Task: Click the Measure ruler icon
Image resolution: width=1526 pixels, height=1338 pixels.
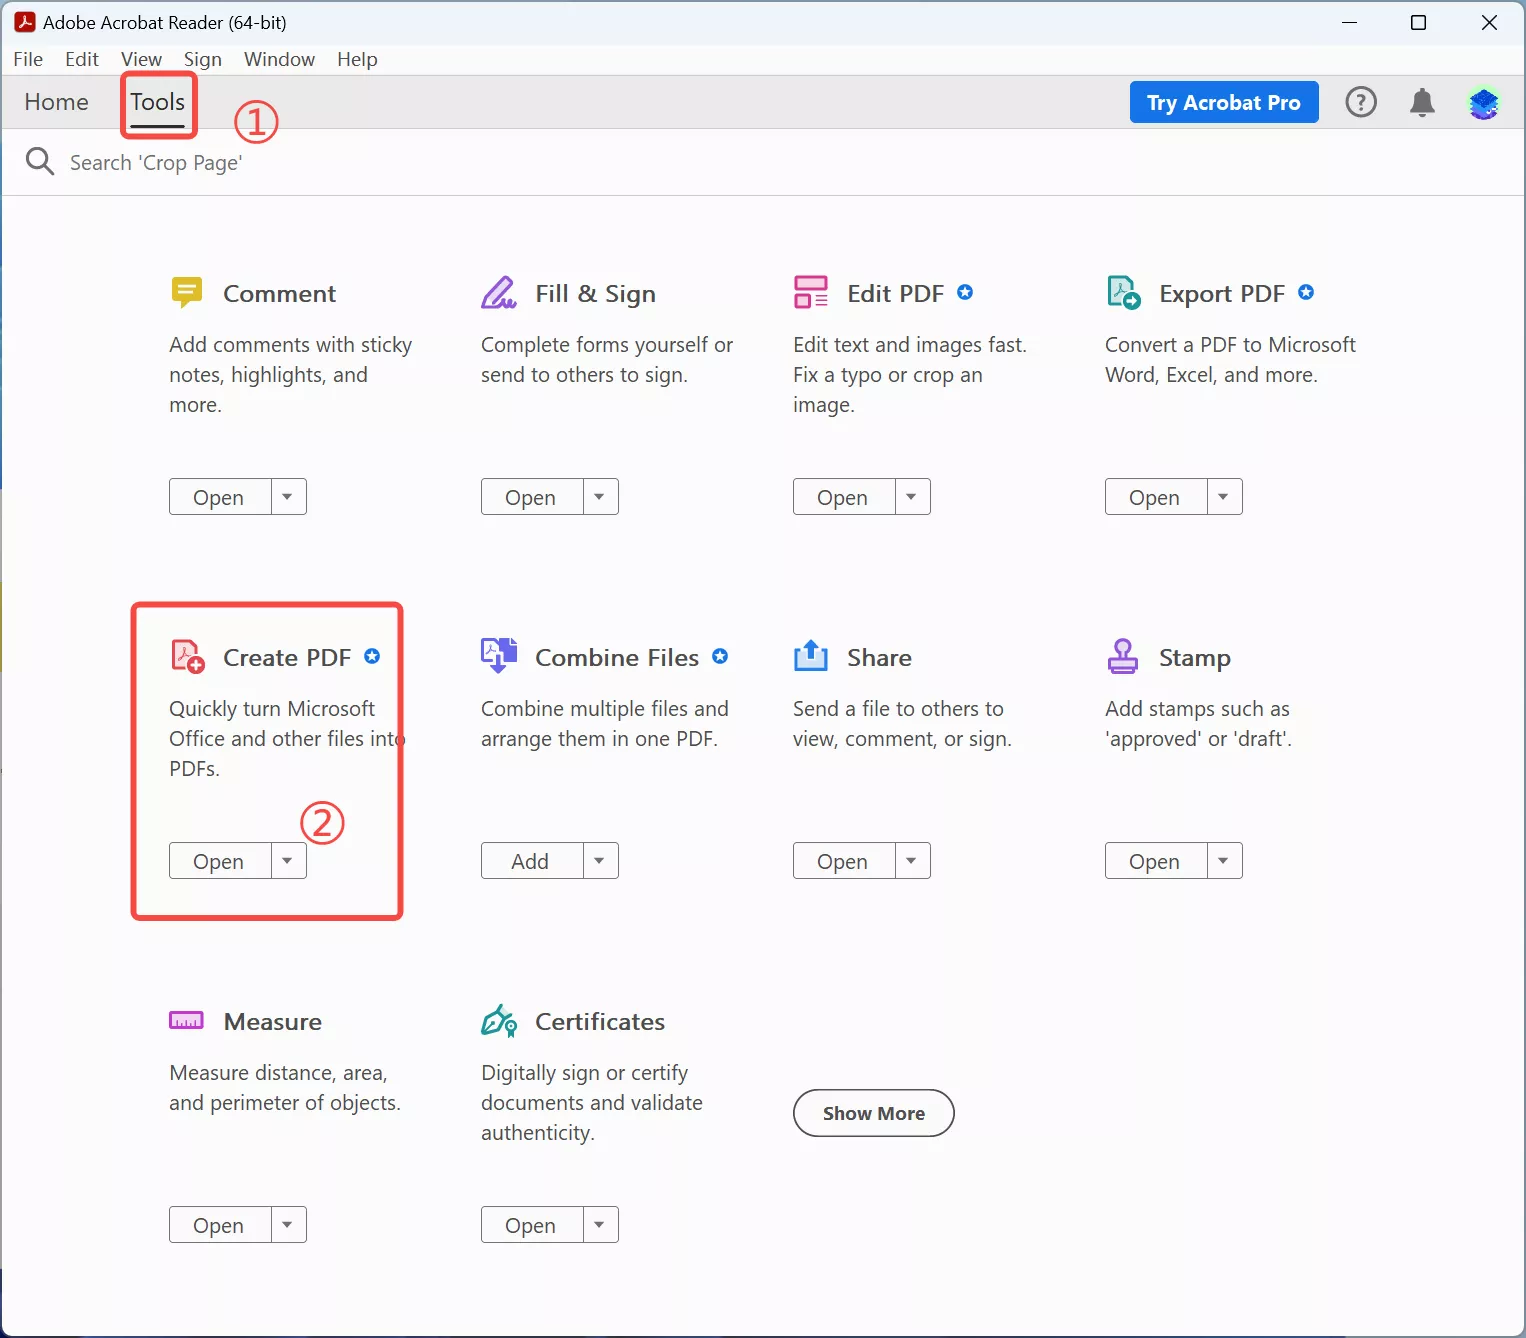Action: click(x=187, y=1021)
